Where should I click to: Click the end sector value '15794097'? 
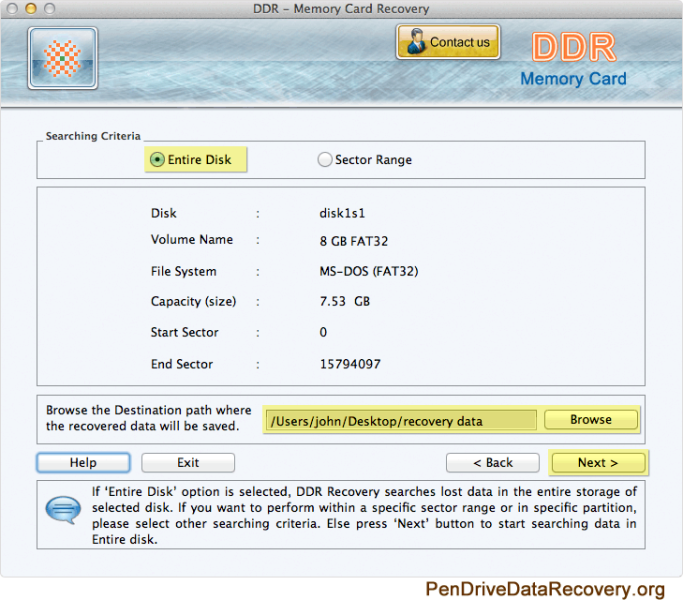tap(350, 364)
